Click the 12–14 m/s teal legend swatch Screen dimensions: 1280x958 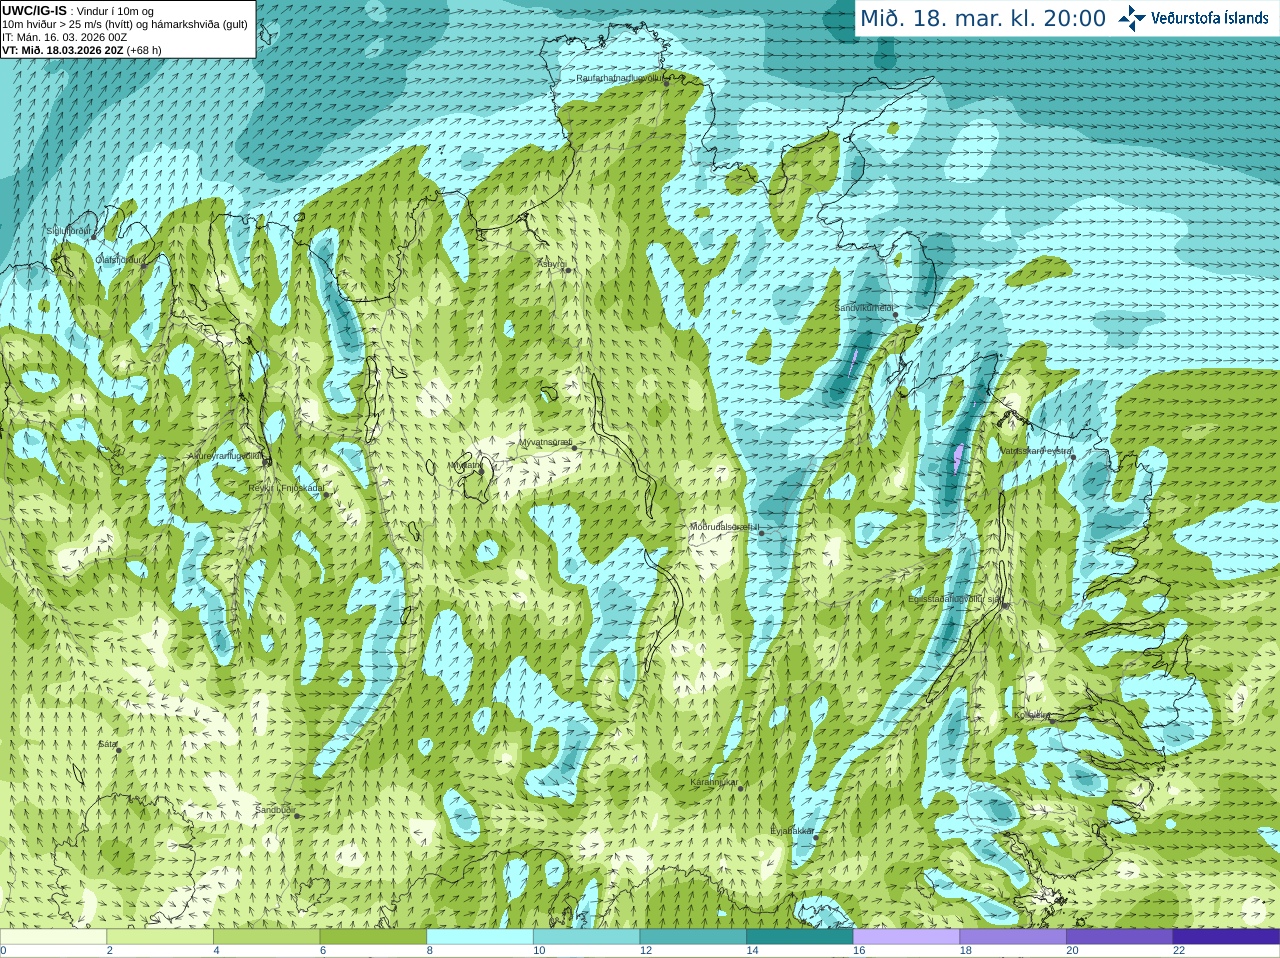[693, 937]
